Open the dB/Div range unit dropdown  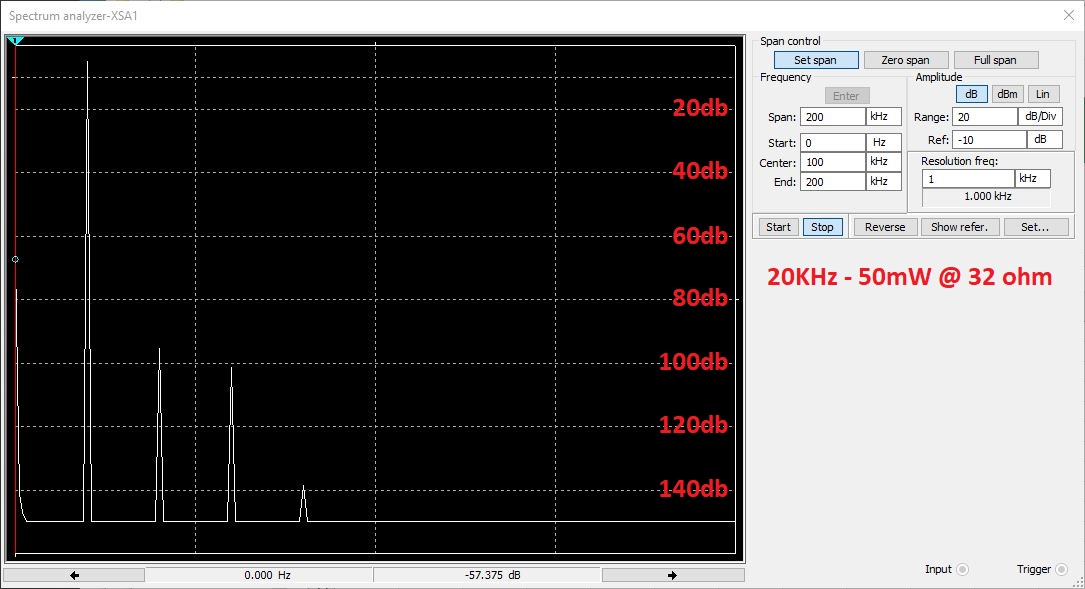tap(1041, 117)
